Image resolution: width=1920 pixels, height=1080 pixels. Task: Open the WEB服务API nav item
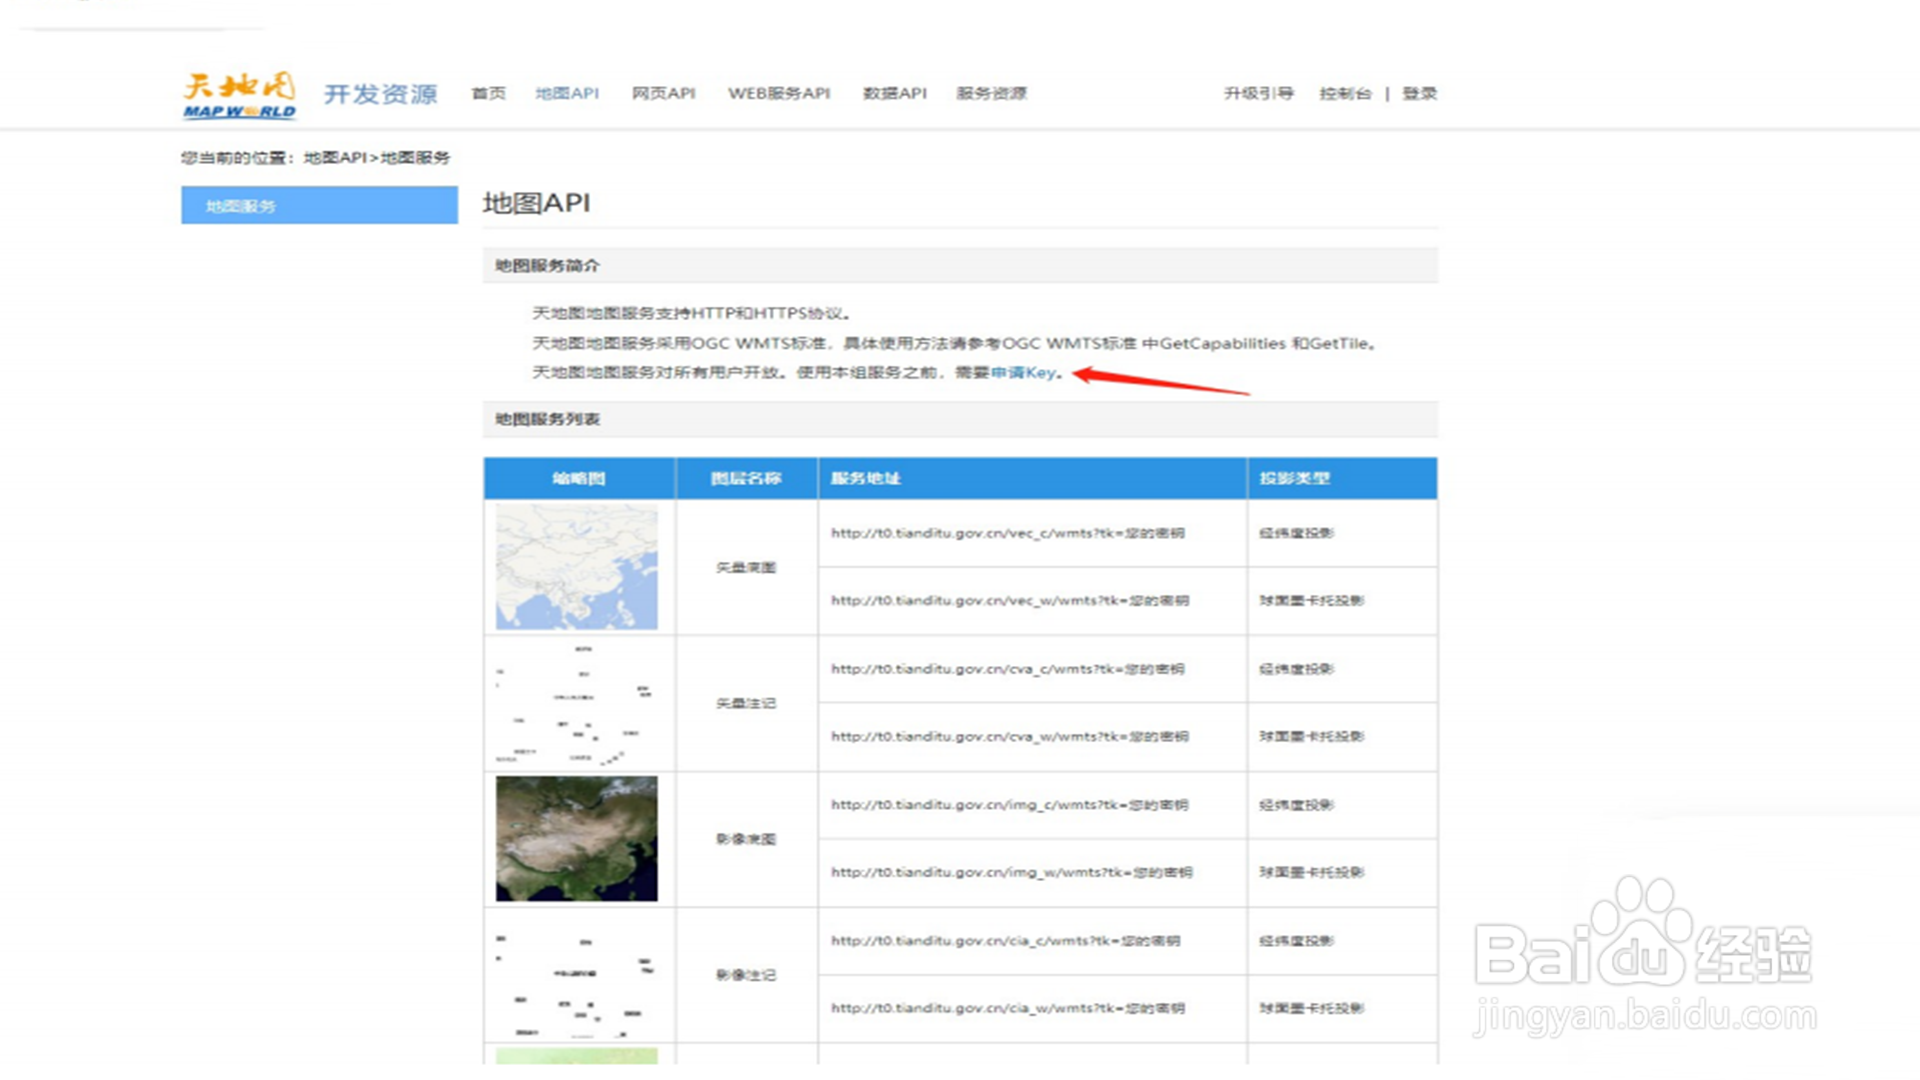pyautogui.click(x=779, y=93)
